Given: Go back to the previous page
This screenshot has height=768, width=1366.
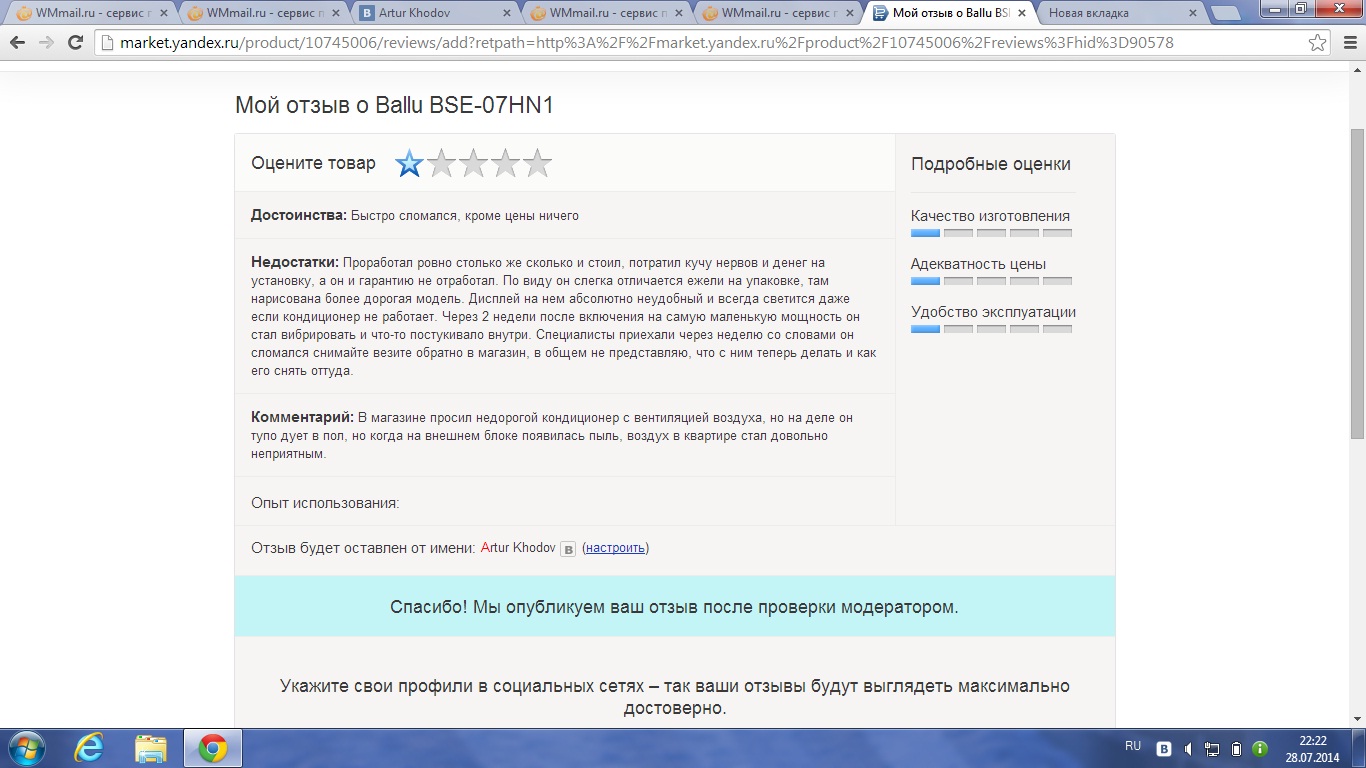Looking at the screenshot, I should [x=17, y=43].
